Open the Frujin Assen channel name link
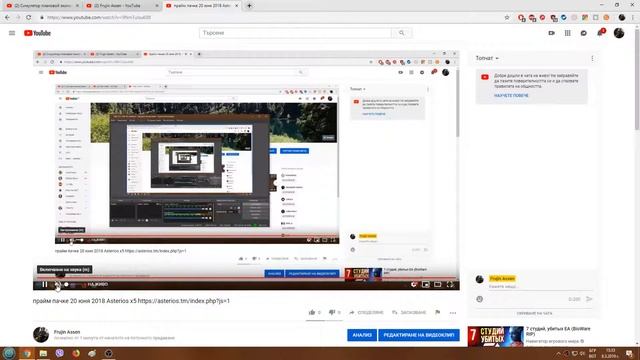 (x=67, y=332)
